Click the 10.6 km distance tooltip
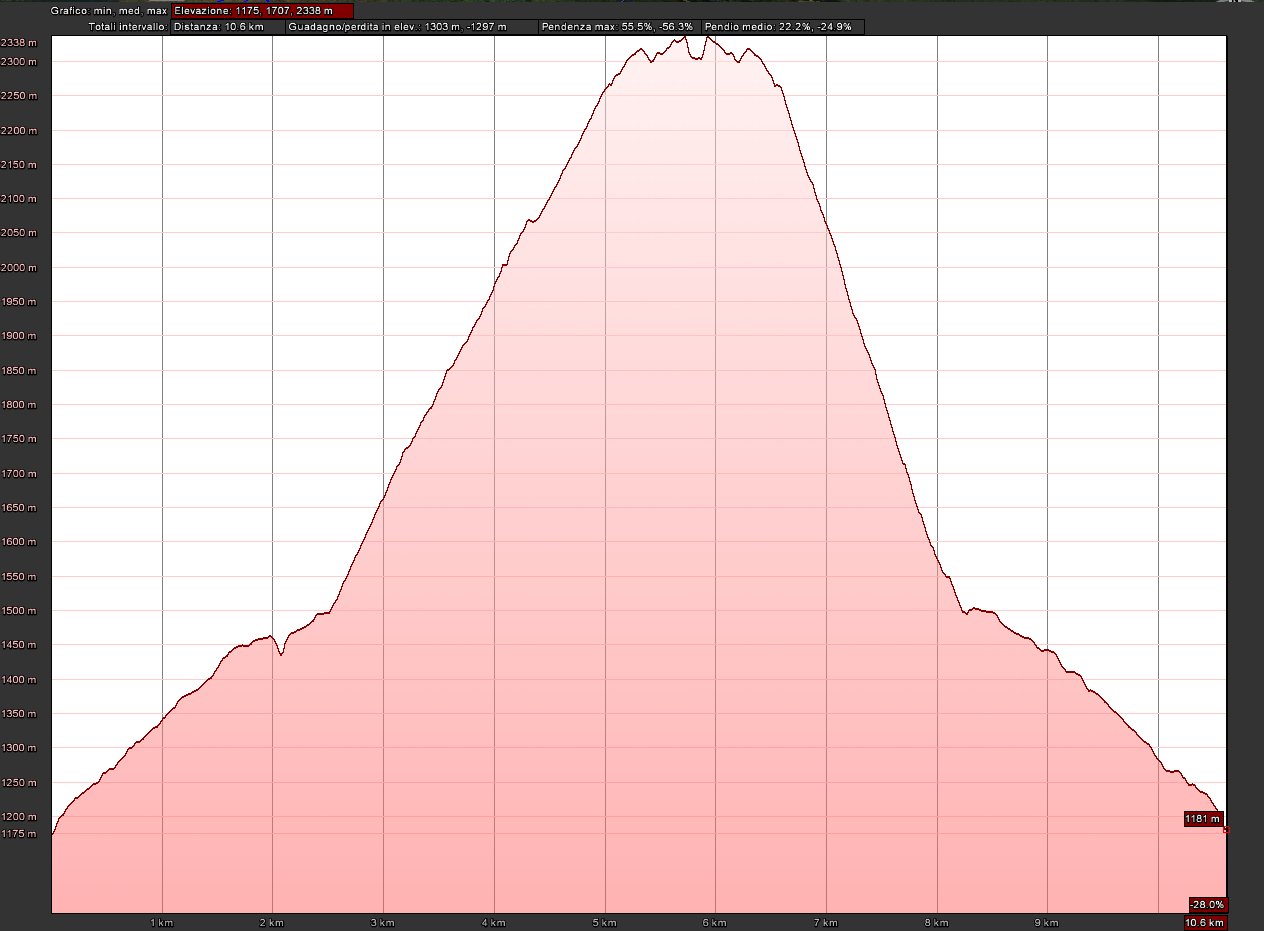Viewport: 1264px width, 931px height. click(1205, 922)
